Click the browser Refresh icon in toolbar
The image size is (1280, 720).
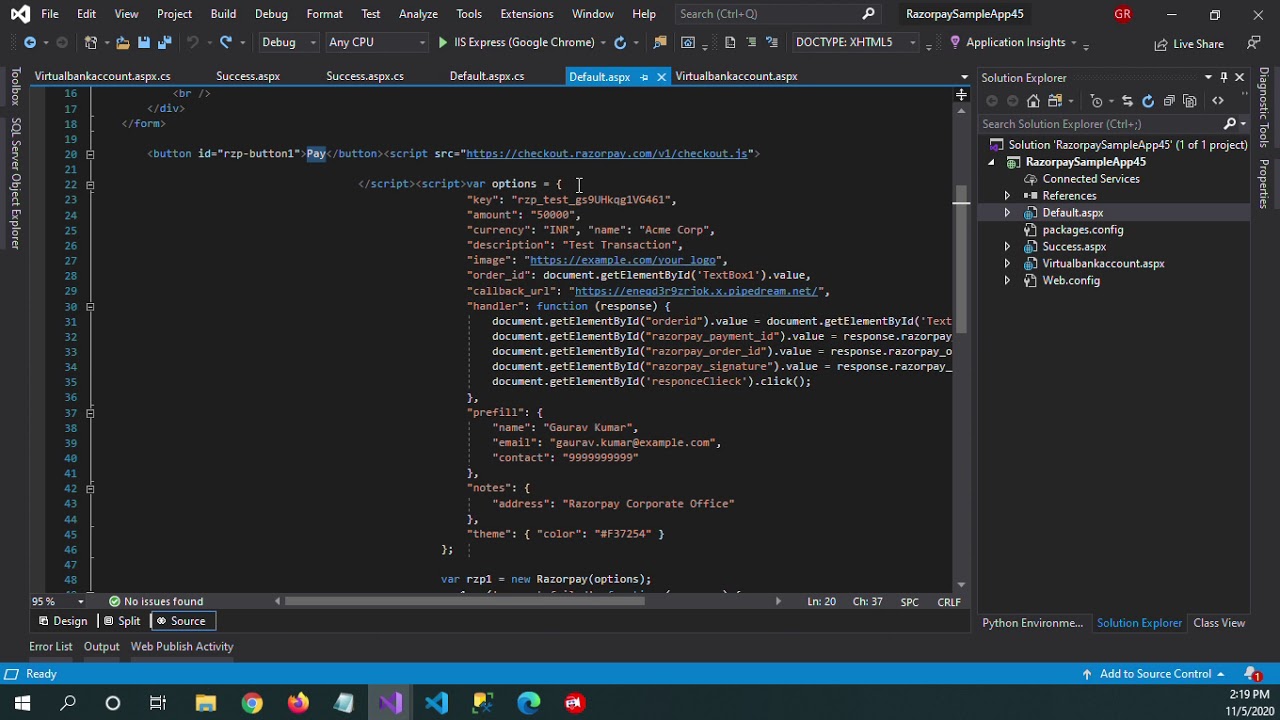click(x=620, y=42)
